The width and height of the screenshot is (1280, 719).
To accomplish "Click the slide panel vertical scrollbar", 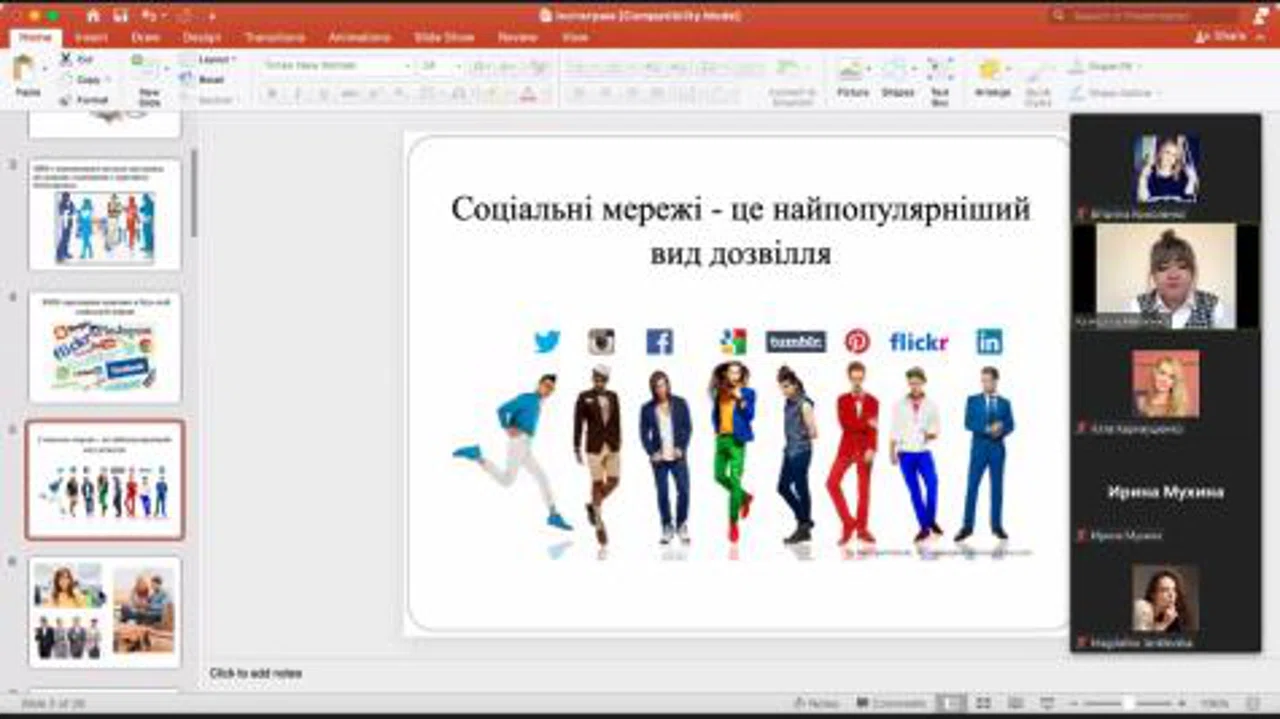I will tap(193, 193).
